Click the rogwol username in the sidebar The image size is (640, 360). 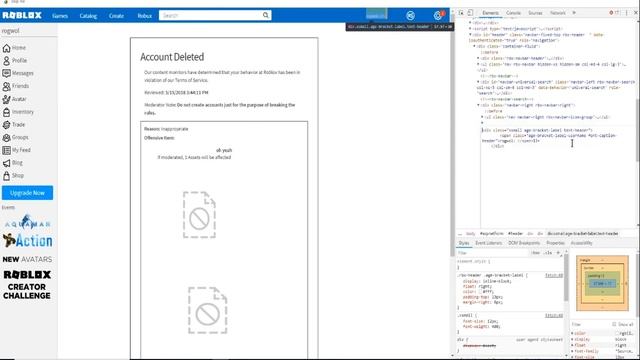click(x=11, y=31)
